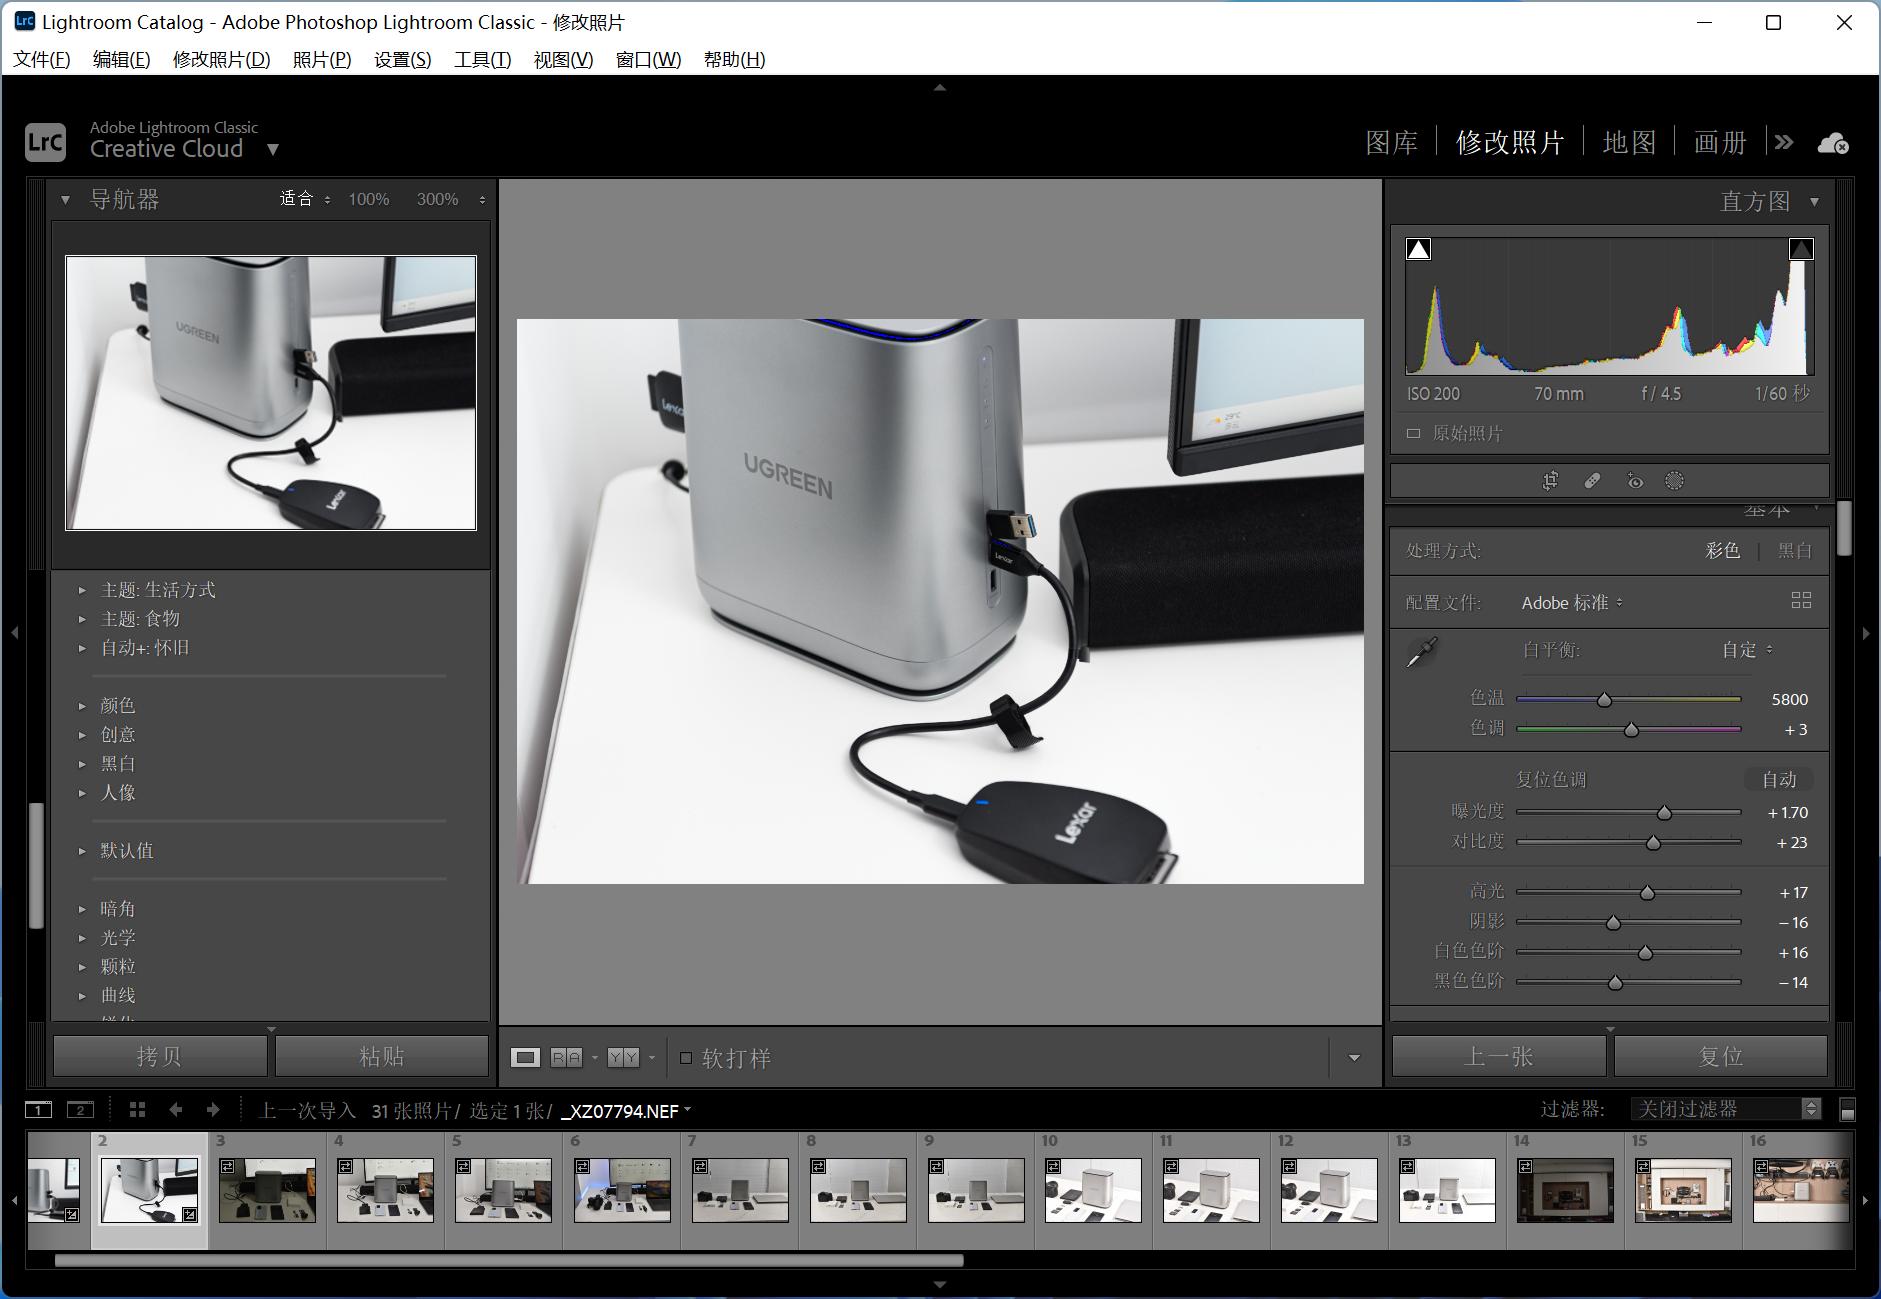Click the cloud sync status icon
1881x1299 pixels.
click(x=1832, y=143)
